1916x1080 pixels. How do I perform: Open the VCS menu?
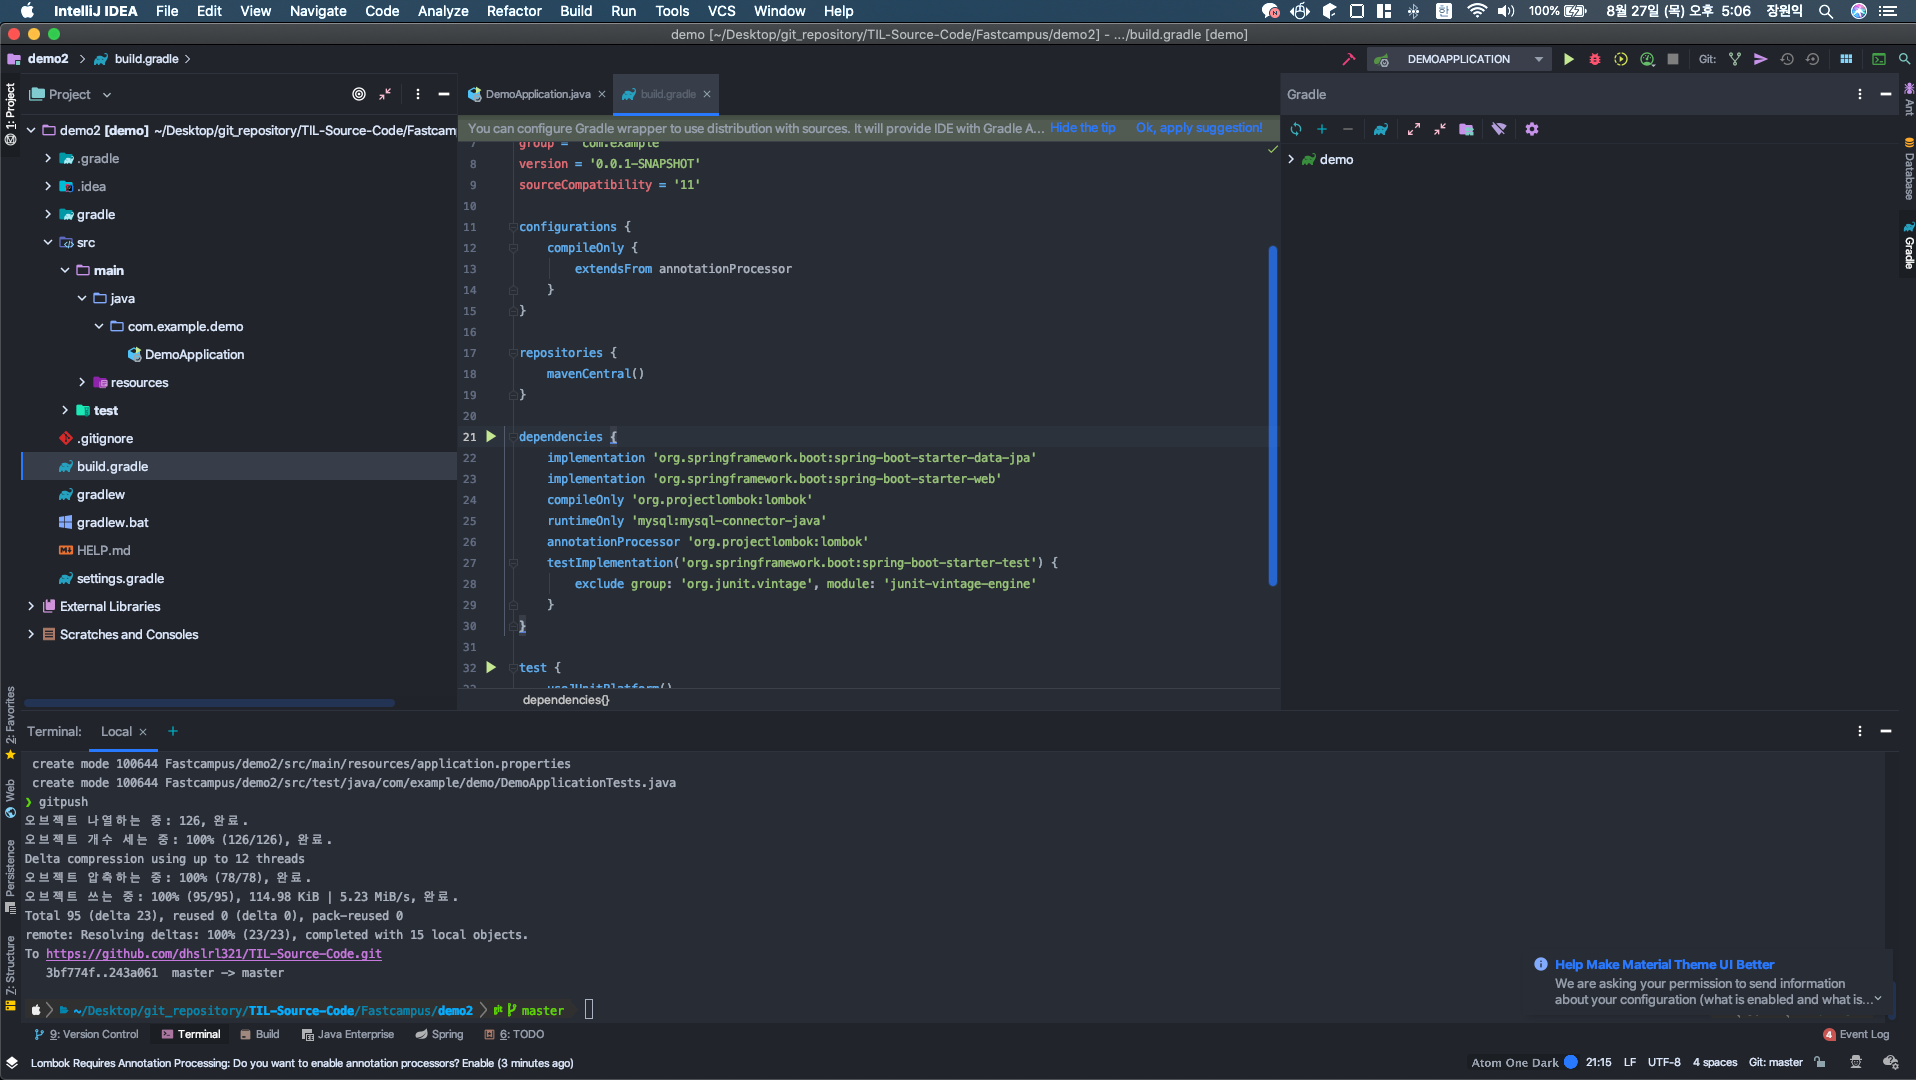pyautogui.click(x=721, y=11)
